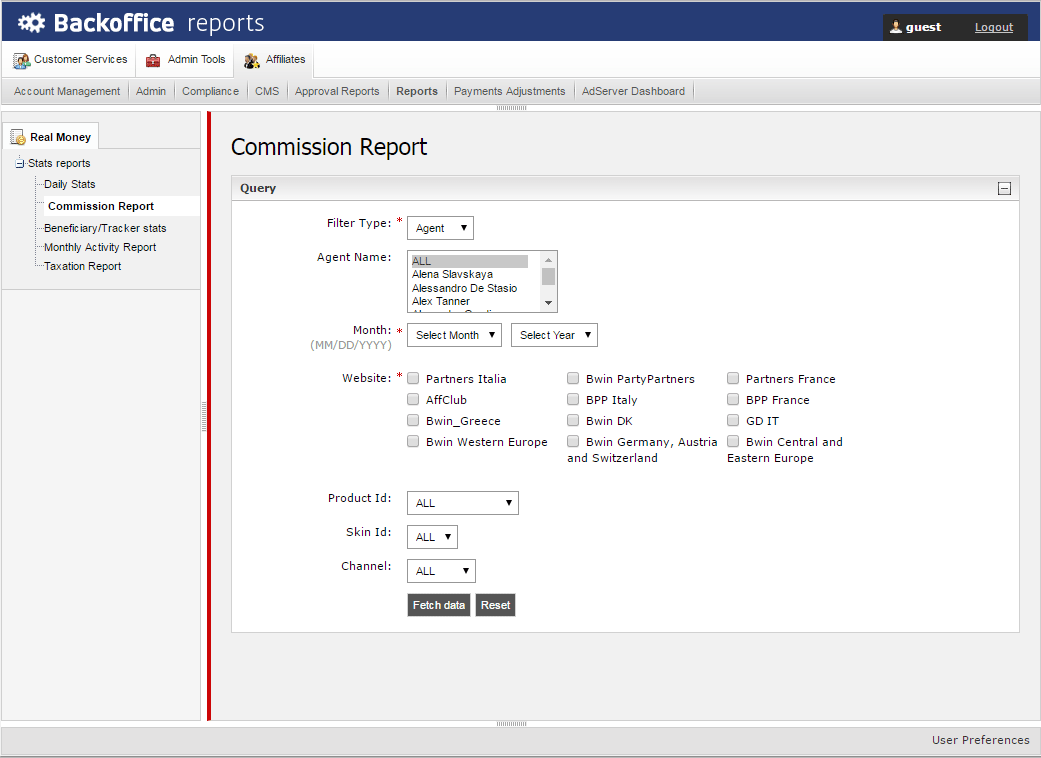This screenshot has width=1041, height=758.
Task: Check the Partners Italia checkbox
Action: pos(413,378)
